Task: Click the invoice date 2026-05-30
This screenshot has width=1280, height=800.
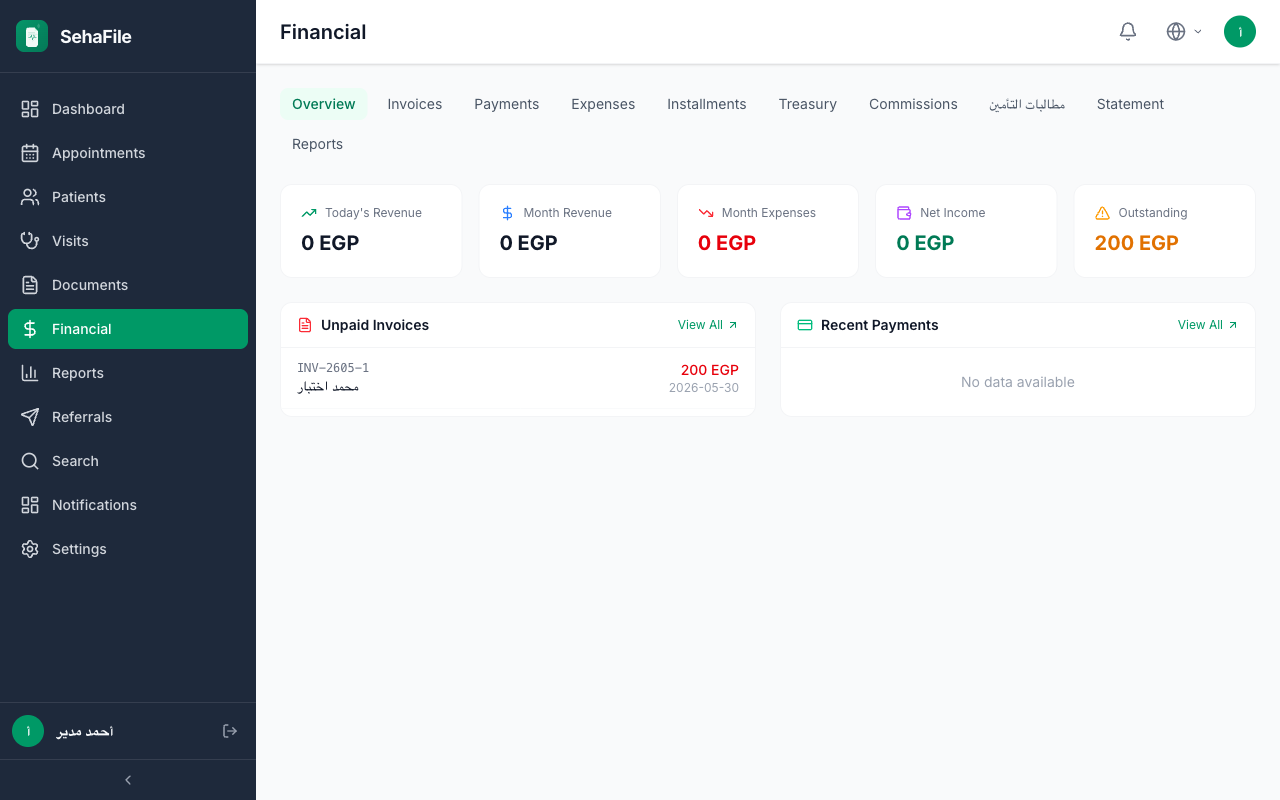Action: pos(704,388)
